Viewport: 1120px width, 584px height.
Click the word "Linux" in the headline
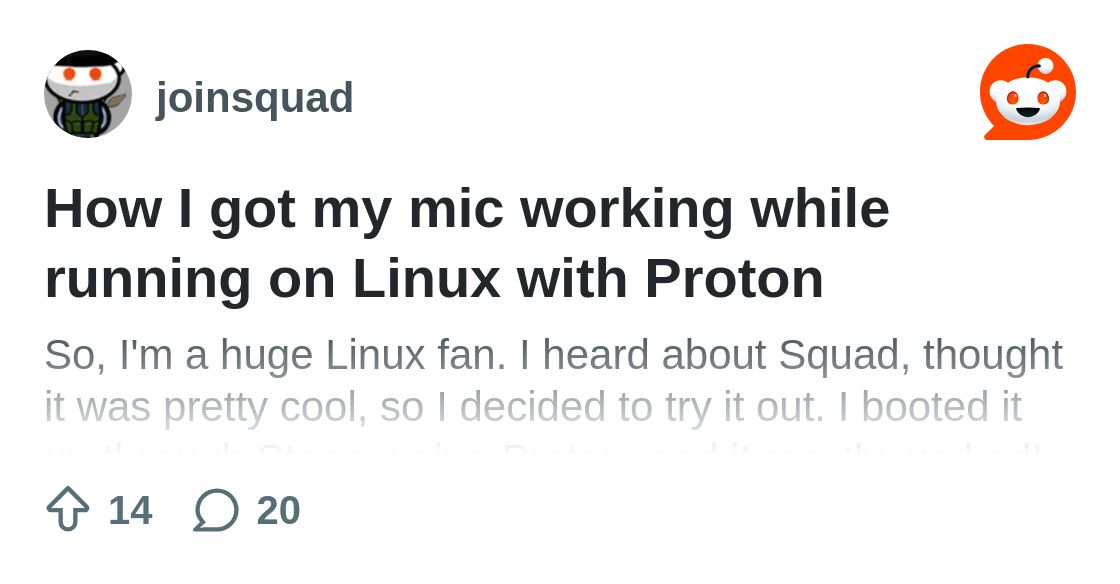426,279
